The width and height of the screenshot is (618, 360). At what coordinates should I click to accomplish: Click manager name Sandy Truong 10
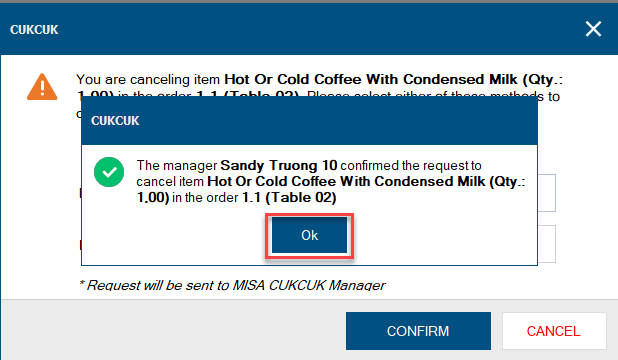pyautogui.click(x=279, y=165)
